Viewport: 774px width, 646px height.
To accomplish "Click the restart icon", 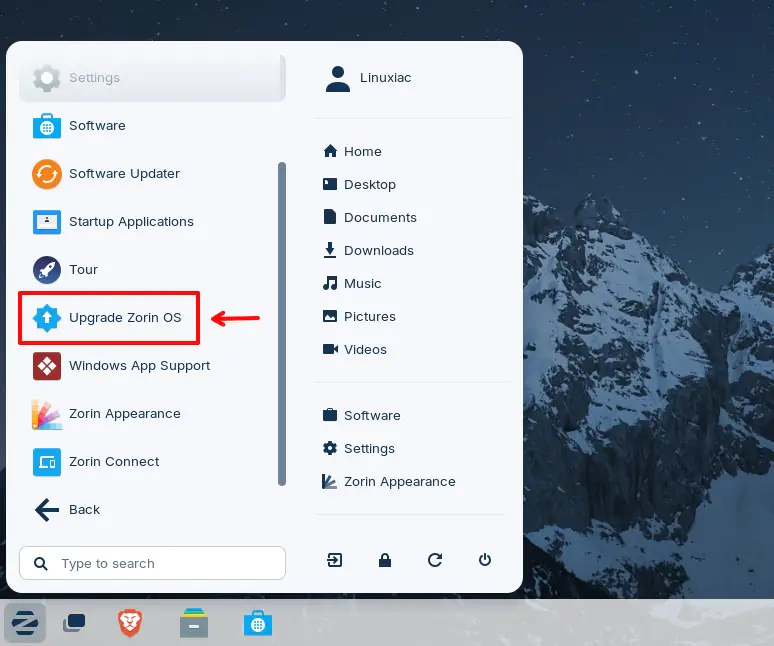I will pyautogui.click(x=435, y=561).
